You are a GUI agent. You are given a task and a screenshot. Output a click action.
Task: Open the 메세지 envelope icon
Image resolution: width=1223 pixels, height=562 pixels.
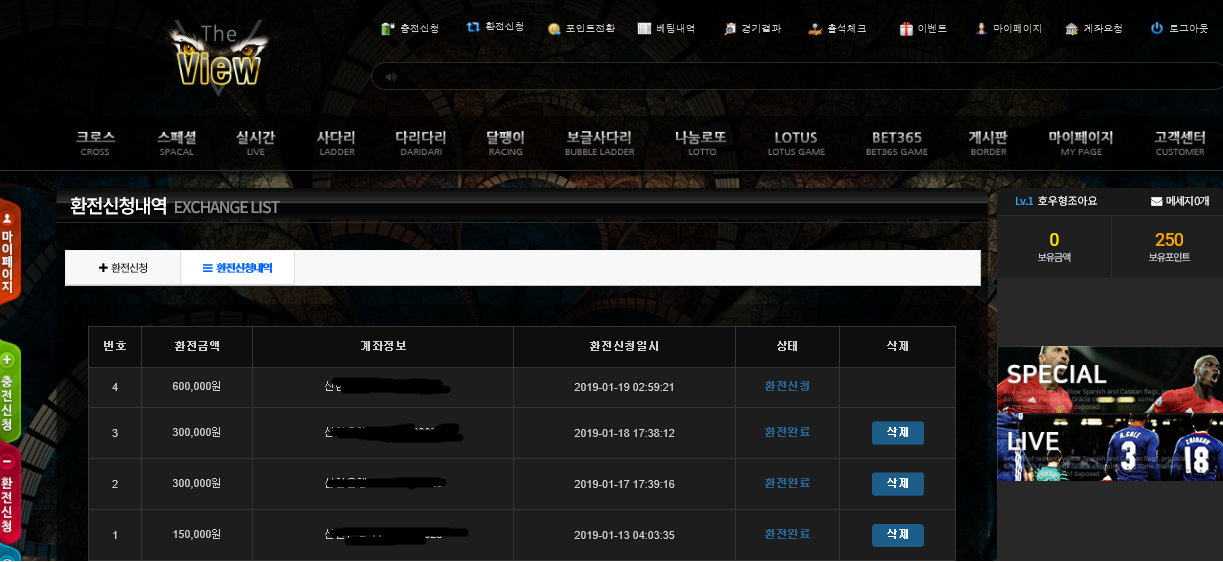1156,201
